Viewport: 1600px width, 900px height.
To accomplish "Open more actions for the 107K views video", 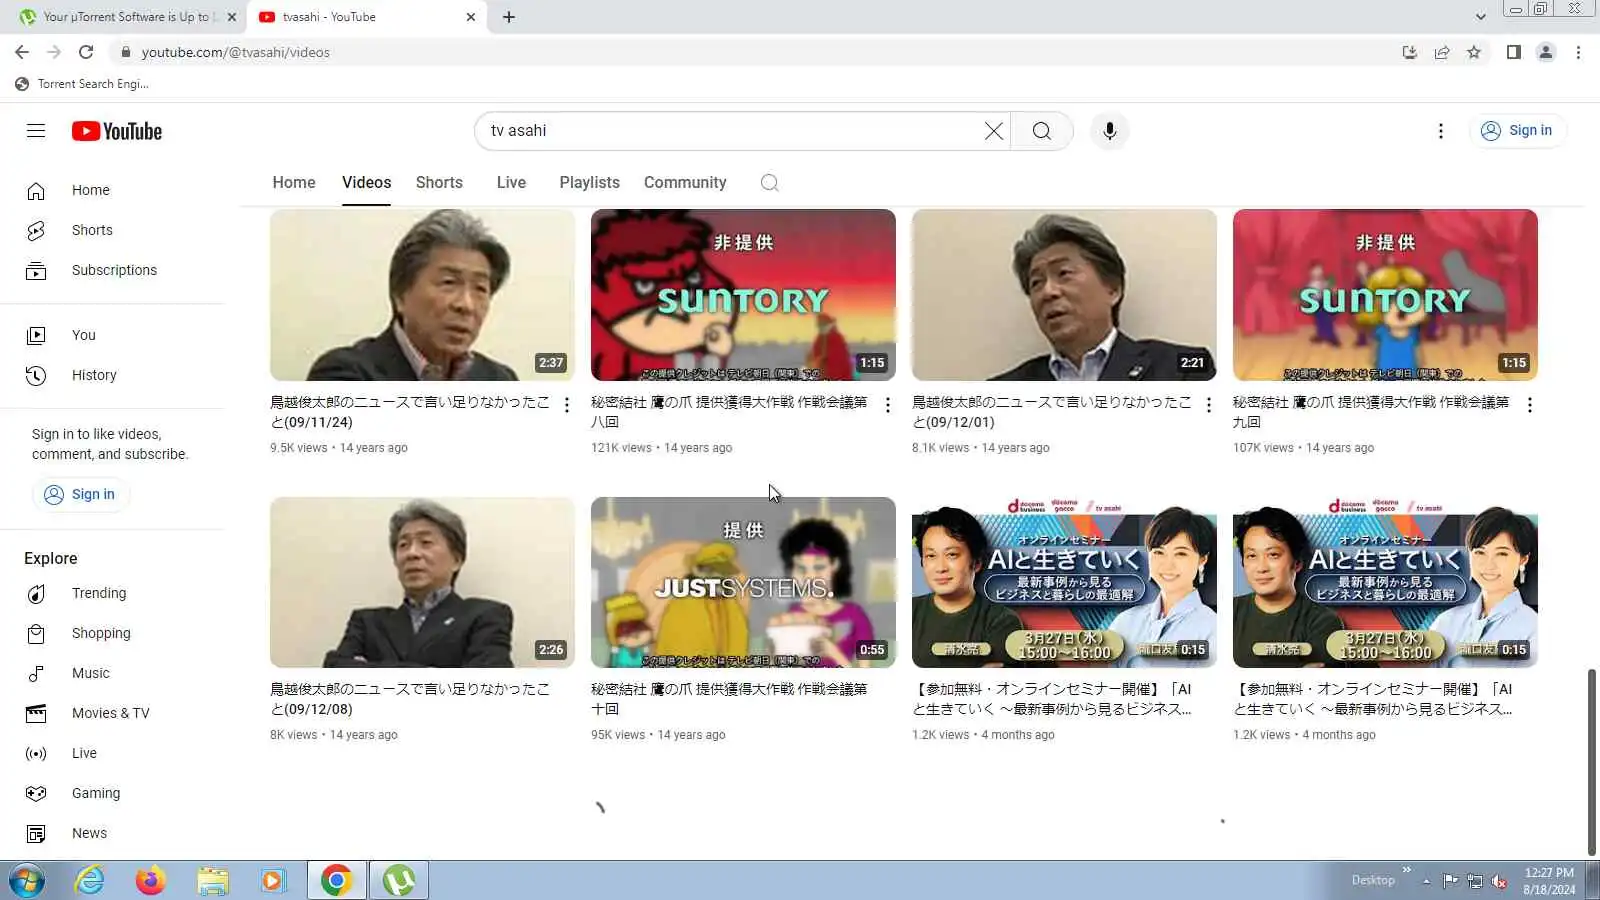I will (1529, 405).
